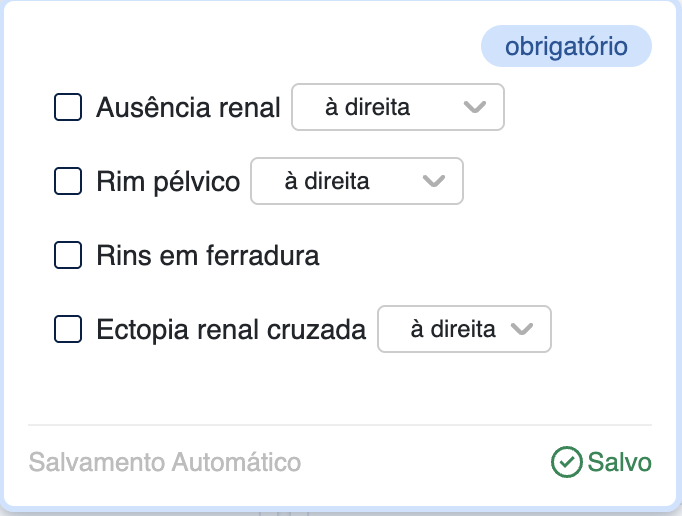Open the Ausência renal side dropdown

[396, 107]
